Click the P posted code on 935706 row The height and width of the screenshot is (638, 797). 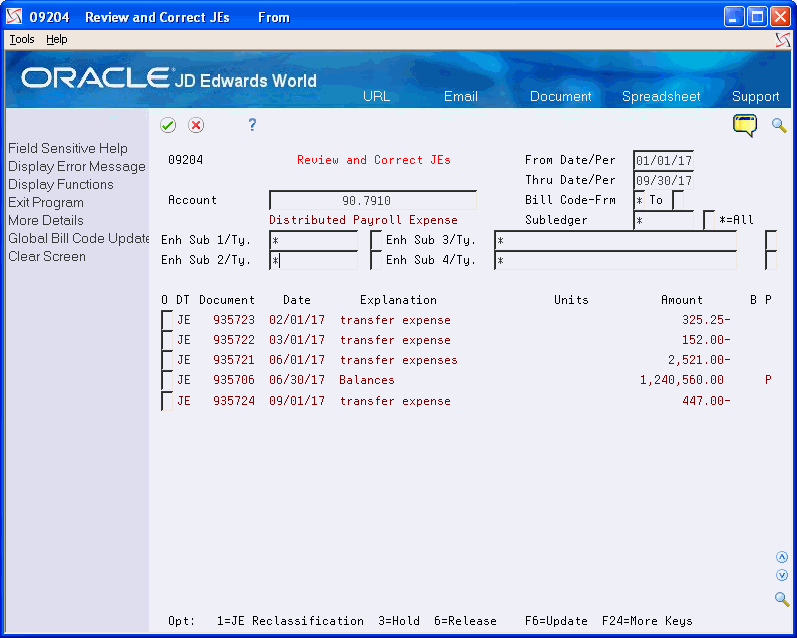(x=768, y=380)
